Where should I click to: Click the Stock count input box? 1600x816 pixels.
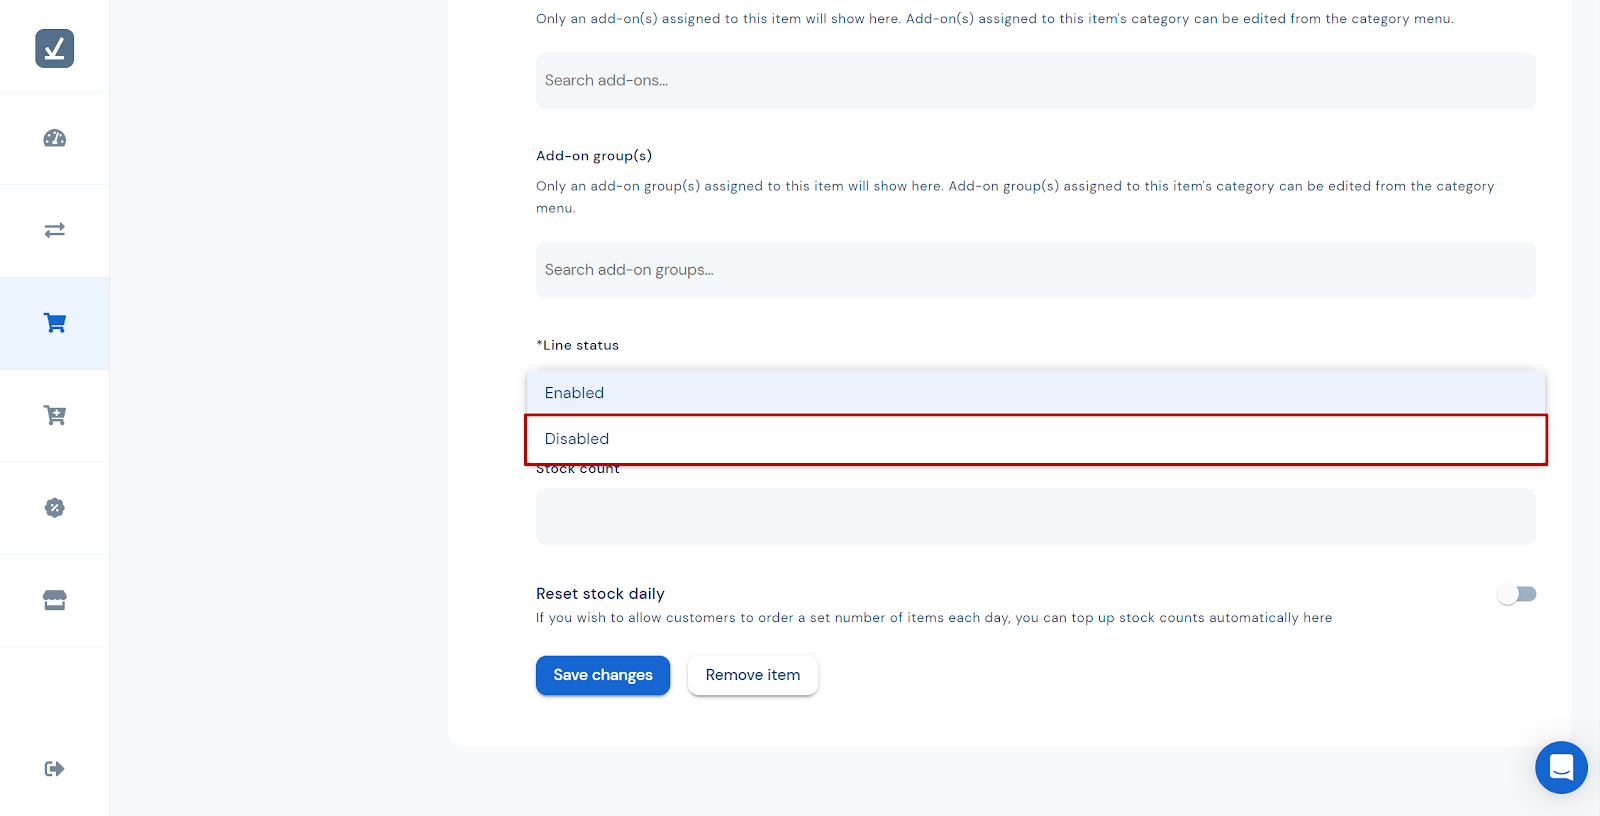(x=1035, y=517)
